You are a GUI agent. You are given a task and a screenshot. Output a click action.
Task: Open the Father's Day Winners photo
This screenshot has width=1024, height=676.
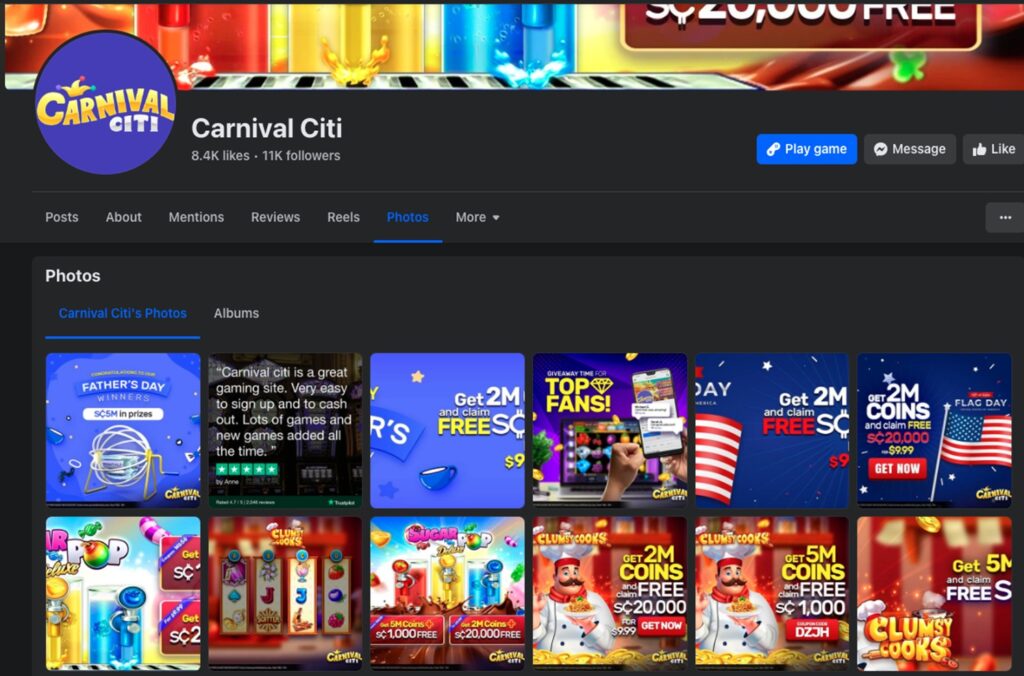click(123, 430)
